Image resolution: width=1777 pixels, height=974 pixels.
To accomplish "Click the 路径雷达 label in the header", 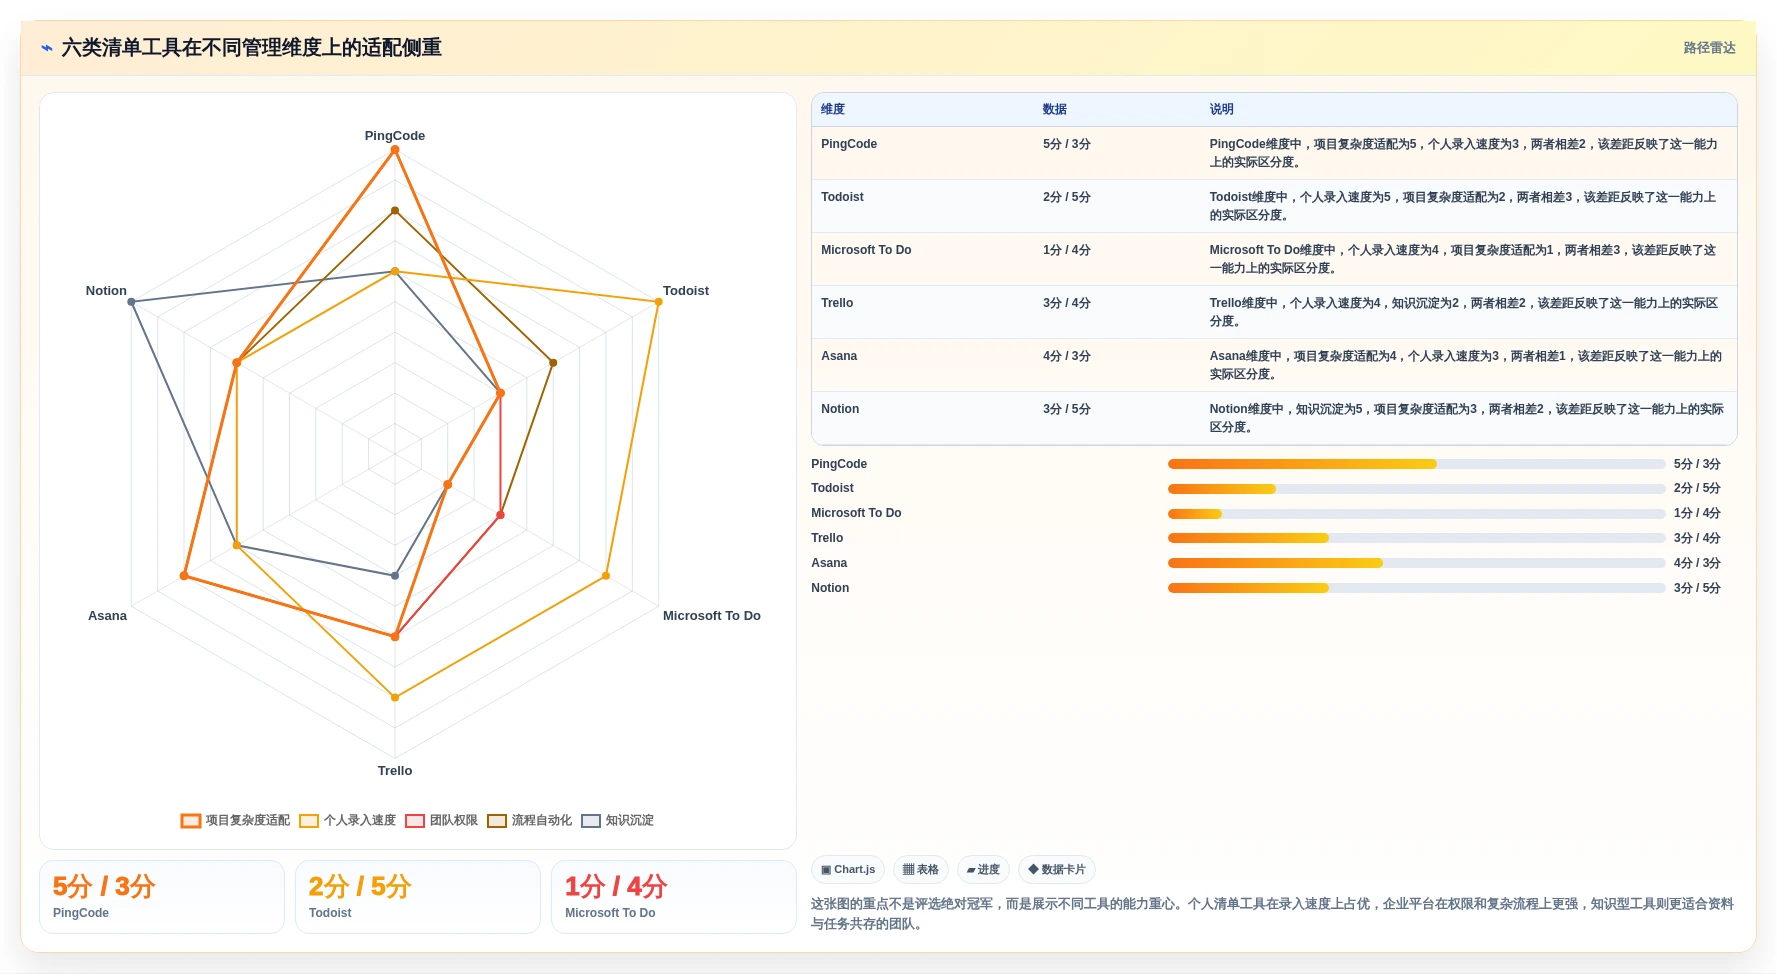I will point(1709,48).
